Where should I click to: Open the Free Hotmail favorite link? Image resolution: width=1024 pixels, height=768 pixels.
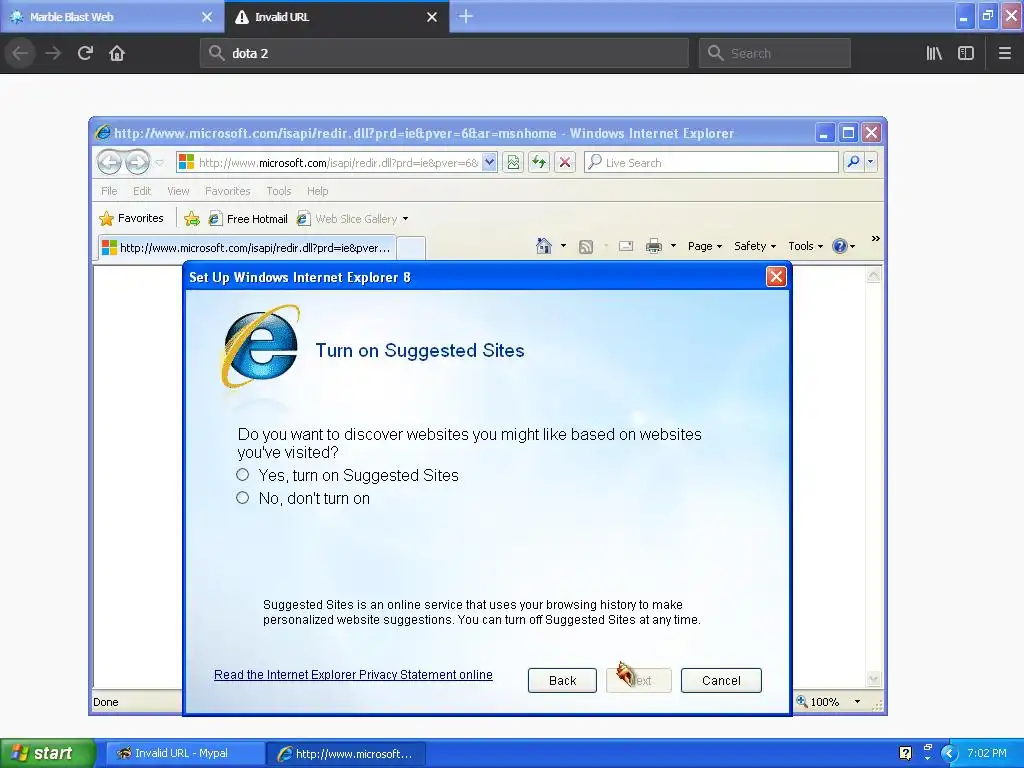point(248,219)
